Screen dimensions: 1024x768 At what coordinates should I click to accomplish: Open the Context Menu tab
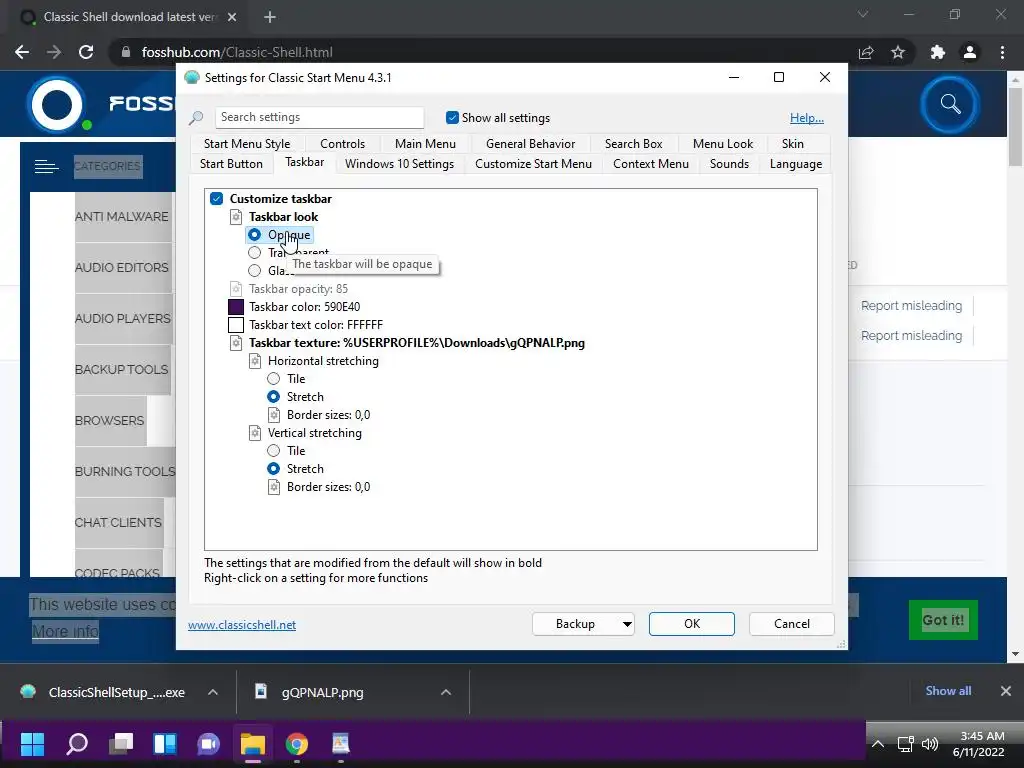pyautogui.click(x=650, y=164)
